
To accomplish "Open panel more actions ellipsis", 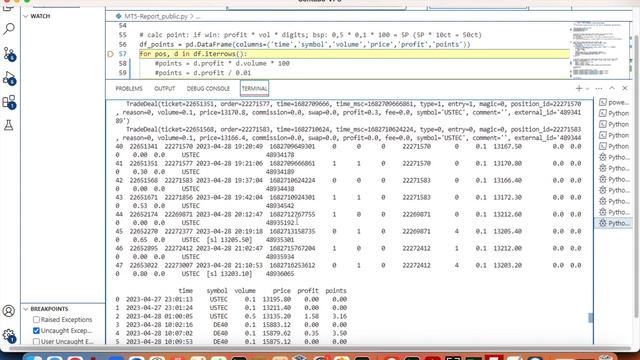I will click(x=599, y=88).
